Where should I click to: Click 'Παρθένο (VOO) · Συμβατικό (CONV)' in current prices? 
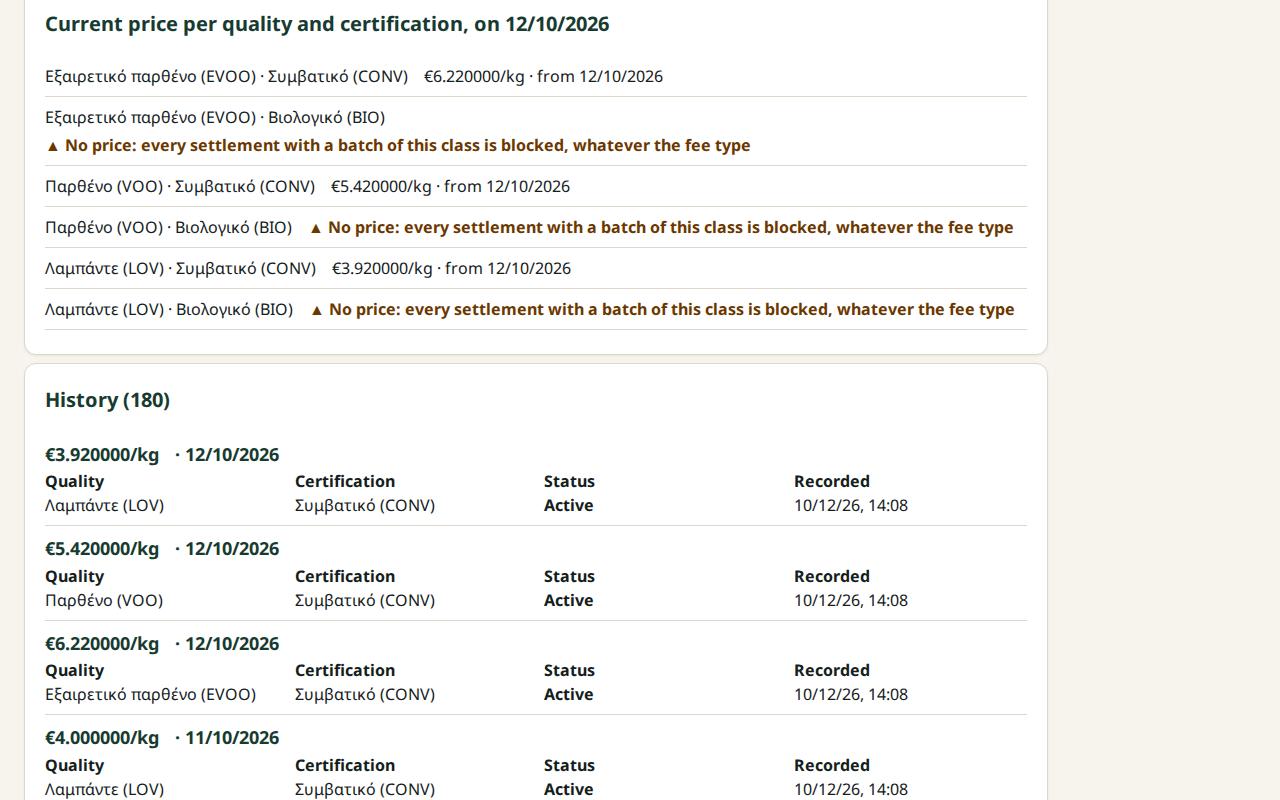tap(180, 187)
